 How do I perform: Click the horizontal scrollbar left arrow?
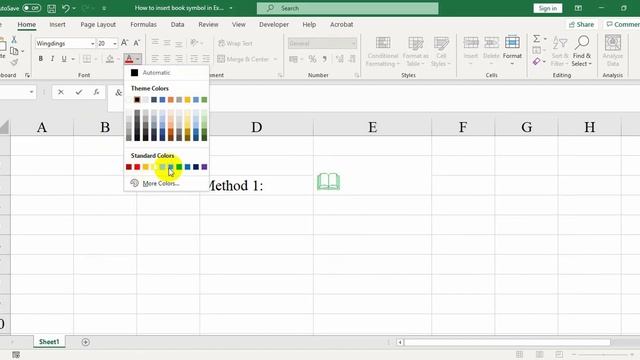pos(400,342)
